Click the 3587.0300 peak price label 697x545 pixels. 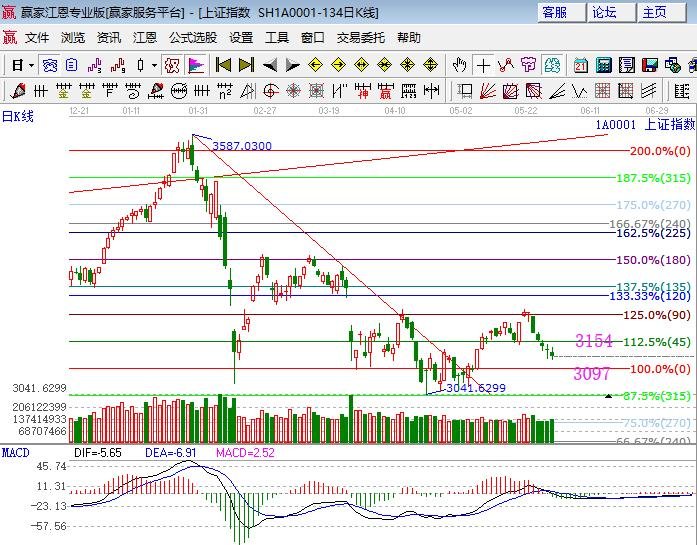241,146
